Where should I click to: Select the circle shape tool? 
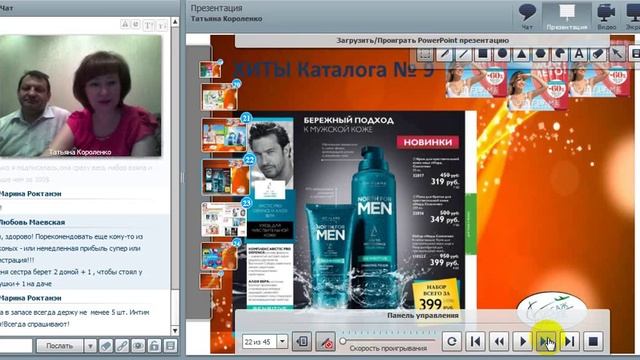click(502, 54)
